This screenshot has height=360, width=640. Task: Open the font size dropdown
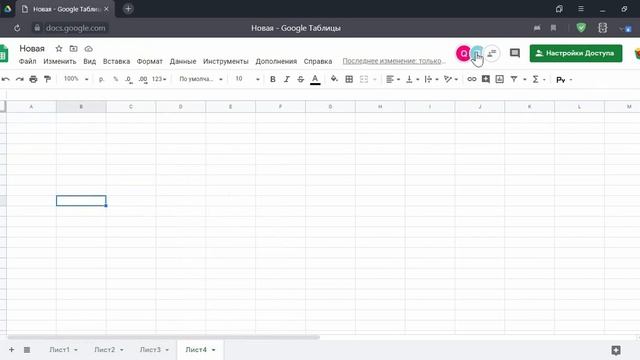(247, 79)
